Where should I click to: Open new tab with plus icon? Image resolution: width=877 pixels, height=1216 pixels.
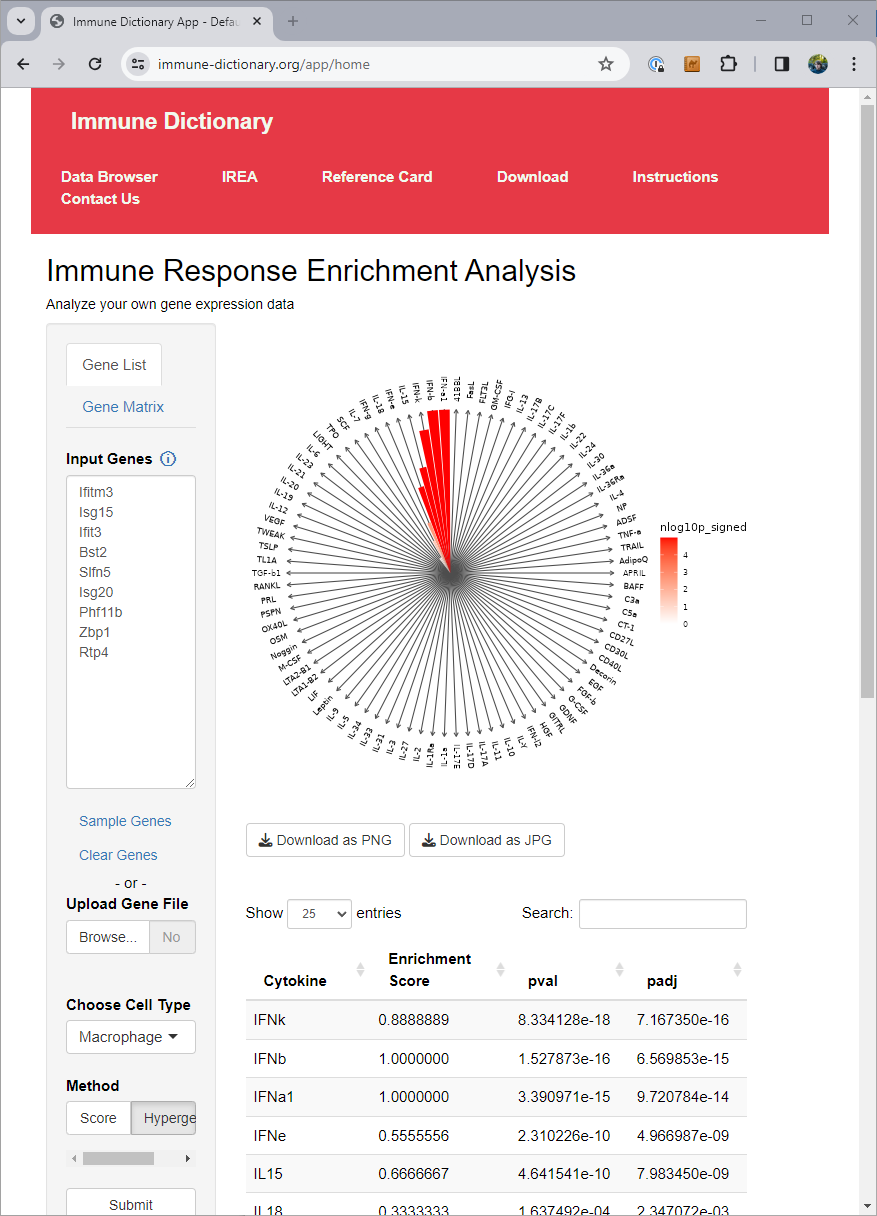[x=293, y=21]
